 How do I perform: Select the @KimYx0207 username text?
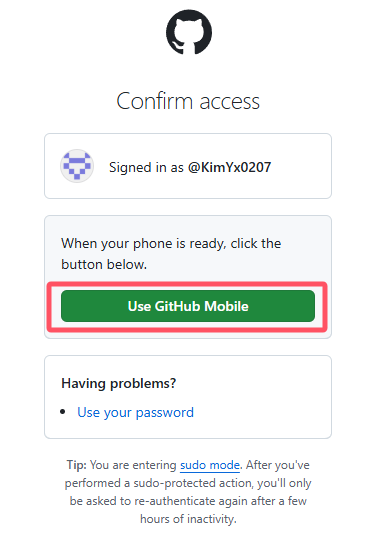click(229, 167)
